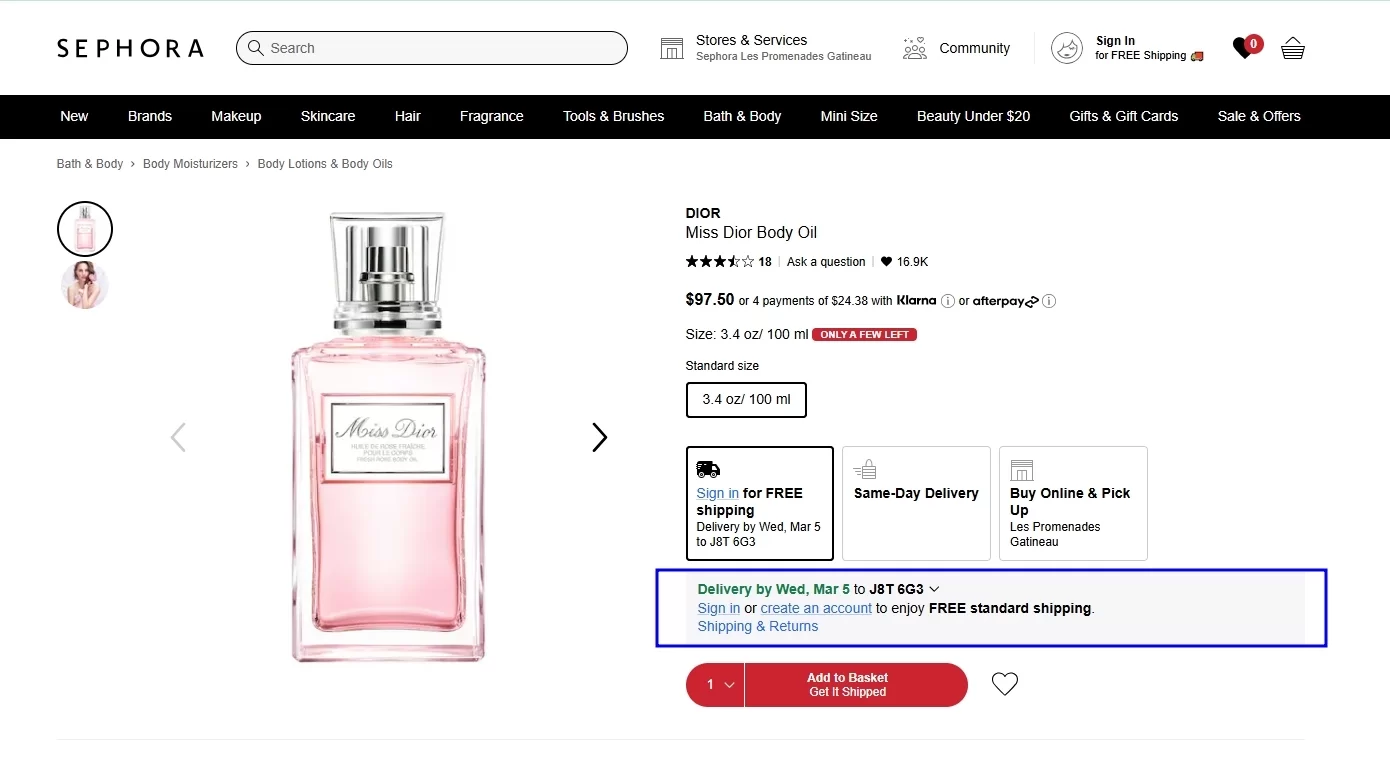Open the Fragrance menu
This screenshot has width=1390, height=761.
[491, 116]
